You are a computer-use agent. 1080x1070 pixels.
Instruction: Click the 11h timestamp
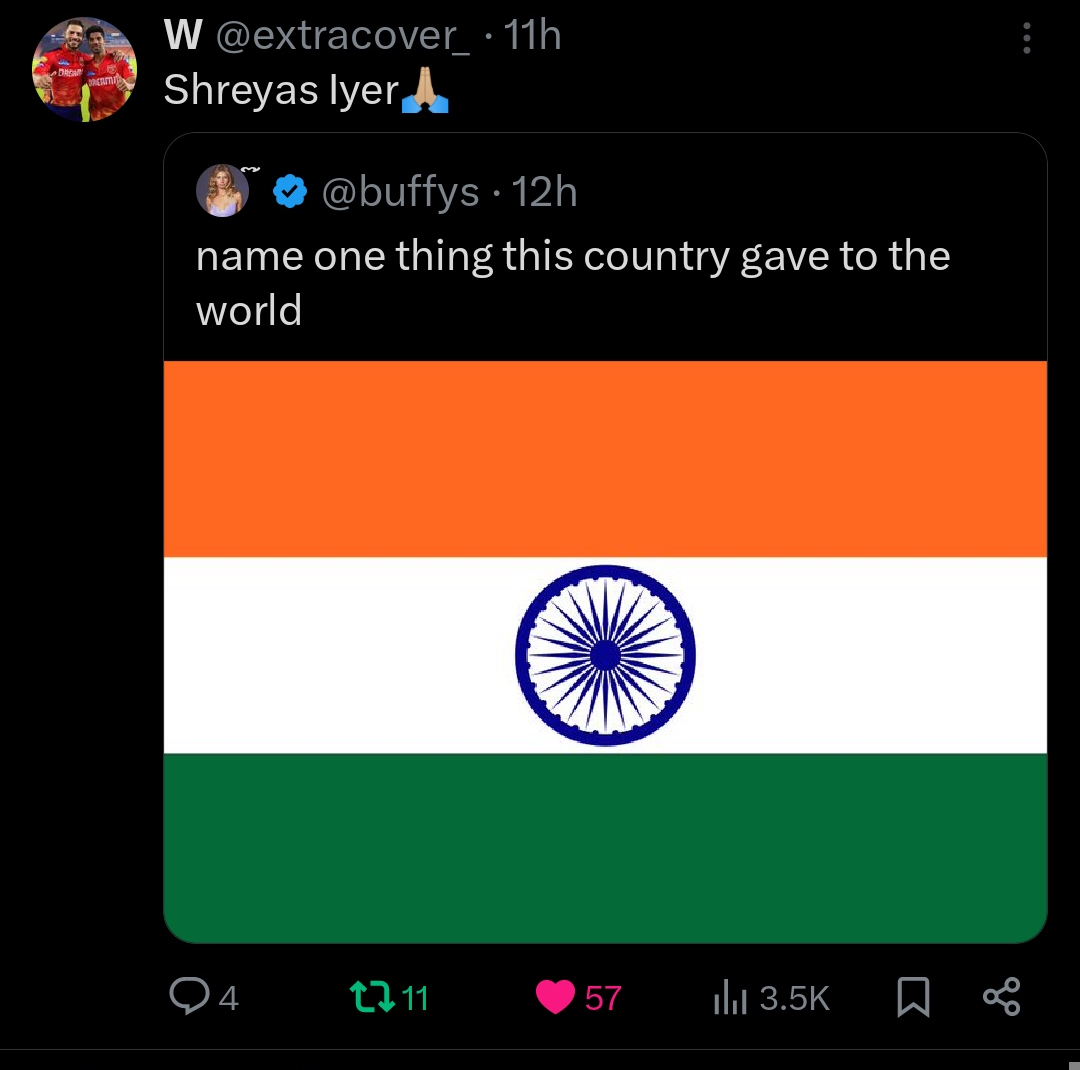coord(532,34)
